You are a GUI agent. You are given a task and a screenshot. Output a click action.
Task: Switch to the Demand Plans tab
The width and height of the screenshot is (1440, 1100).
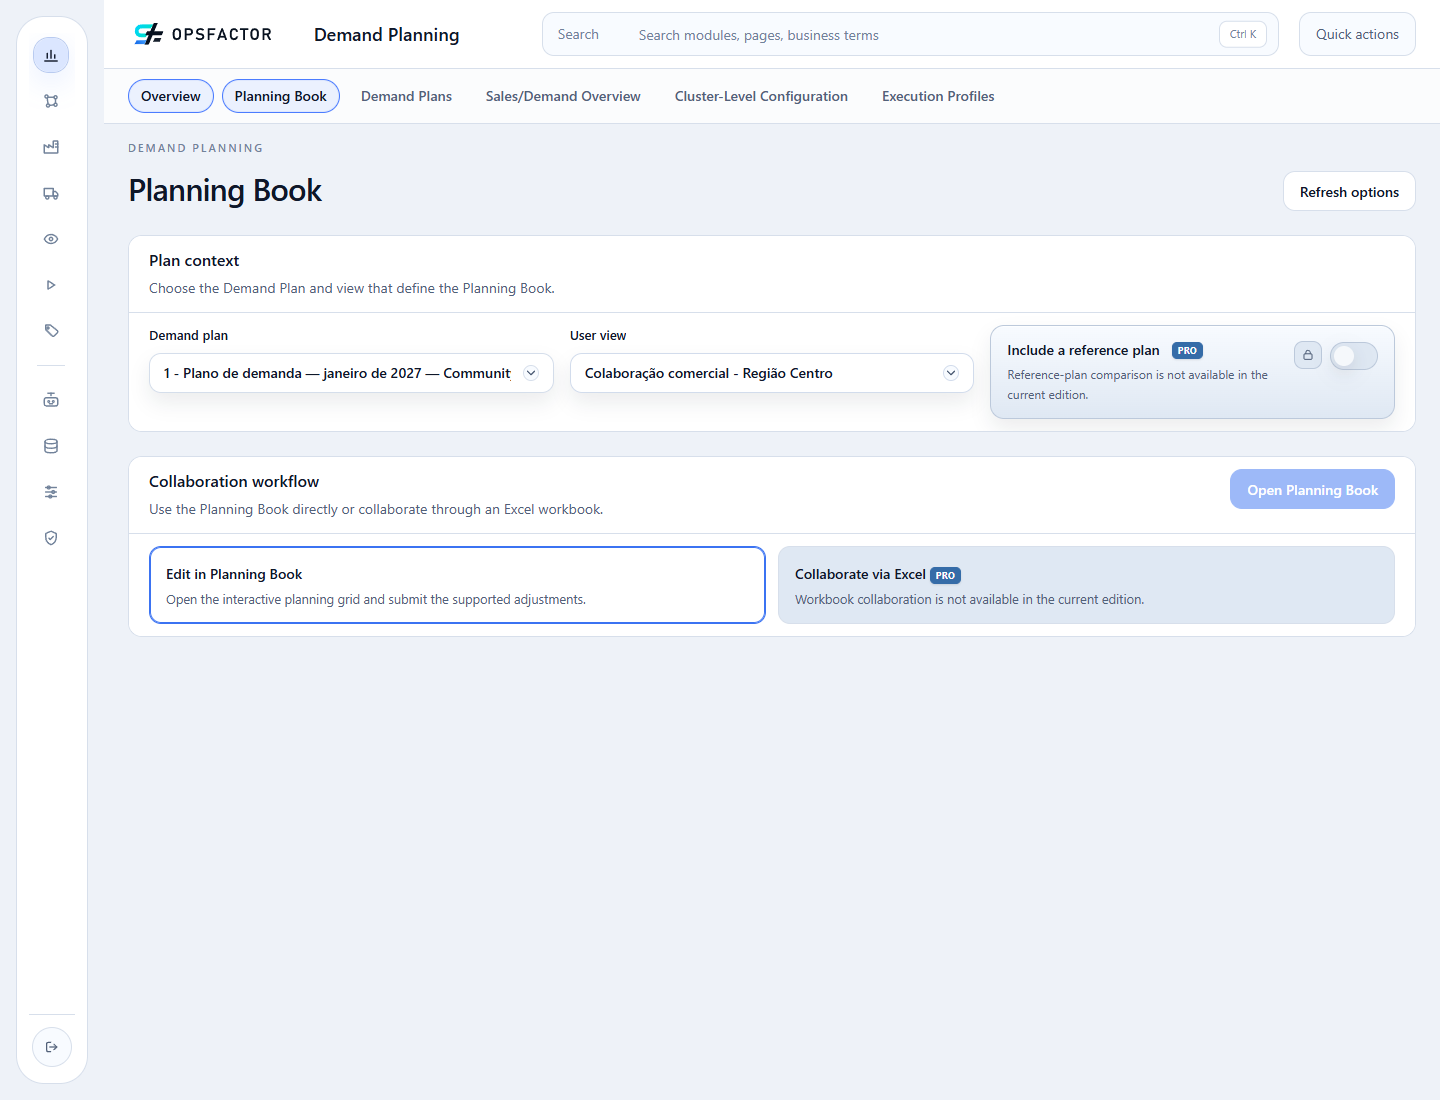[x=406, y=96]
